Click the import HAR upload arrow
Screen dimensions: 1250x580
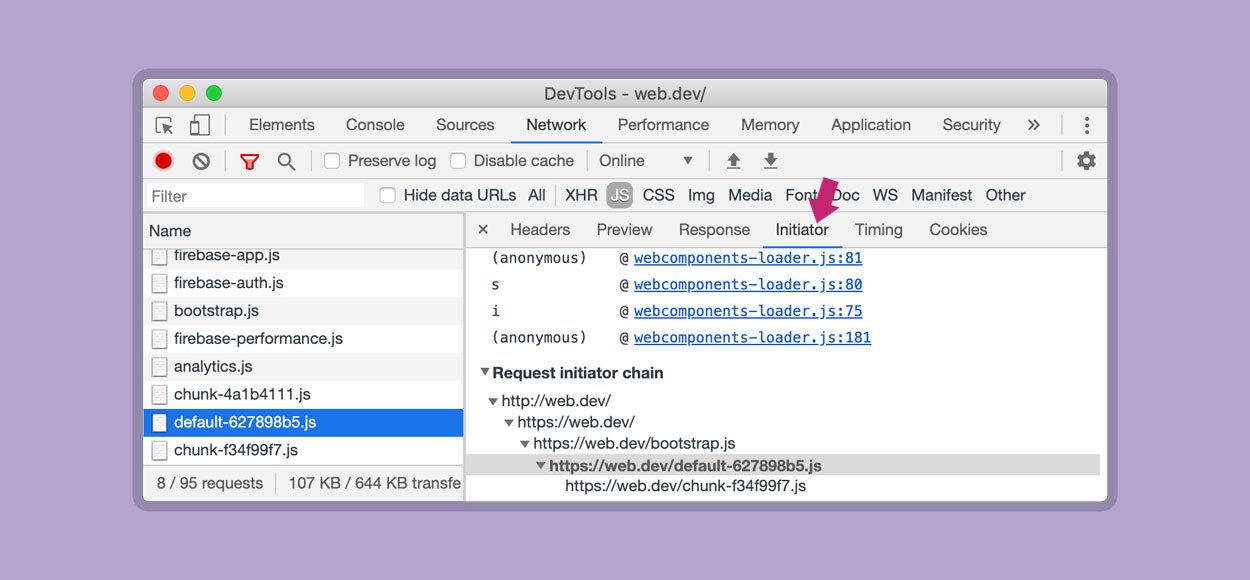[x=733, y=161]
